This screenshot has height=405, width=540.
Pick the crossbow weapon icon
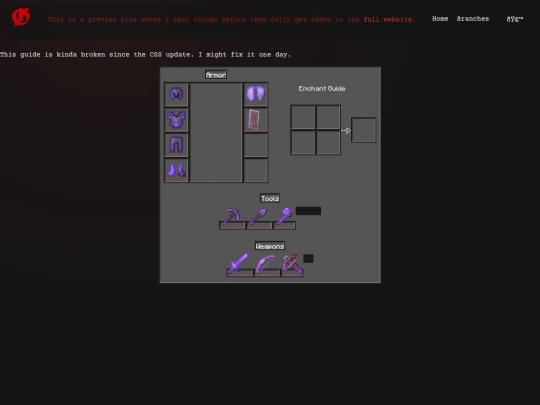tap(292, 265)
